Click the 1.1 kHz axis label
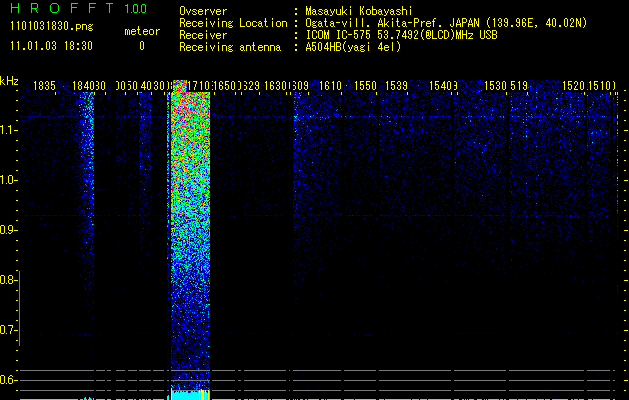The image size is (629, 400). coord(8,130)
